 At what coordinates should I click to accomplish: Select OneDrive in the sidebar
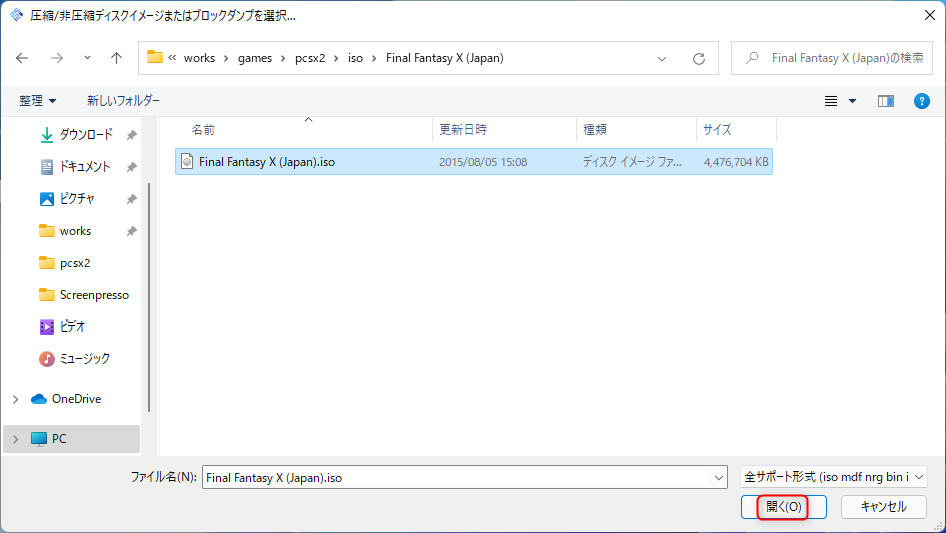pyautogui.click(x=76, y=399)
